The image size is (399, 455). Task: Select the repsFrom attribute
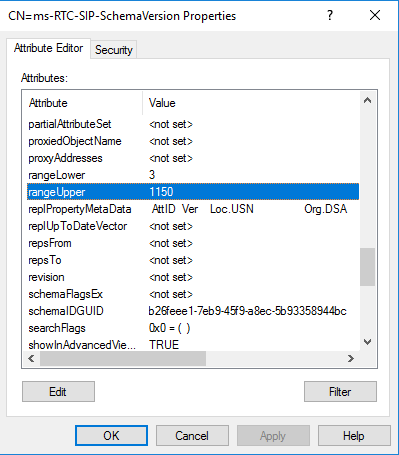coord(193,243)
